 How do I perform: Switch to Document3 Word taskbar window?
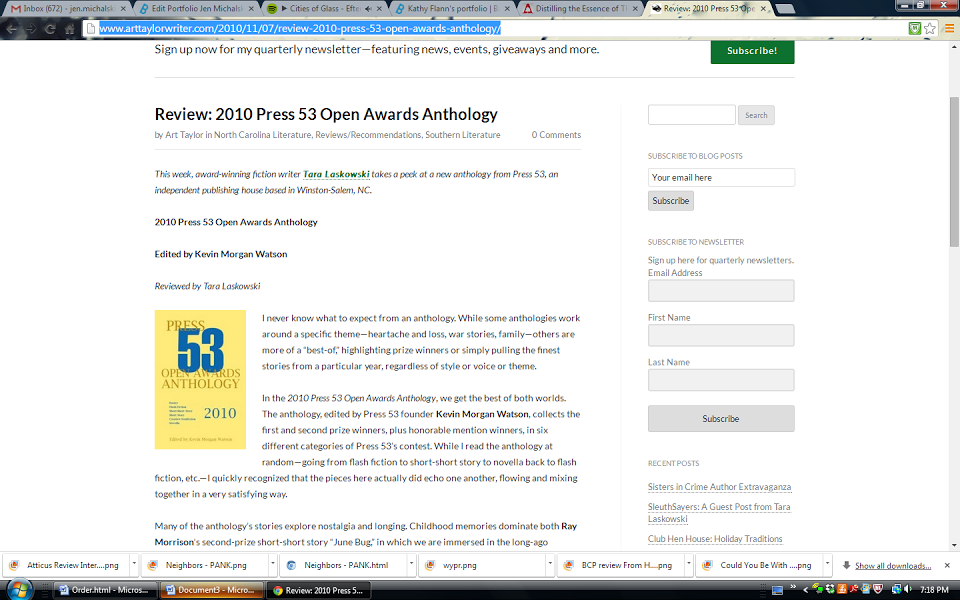coord(212,590)
